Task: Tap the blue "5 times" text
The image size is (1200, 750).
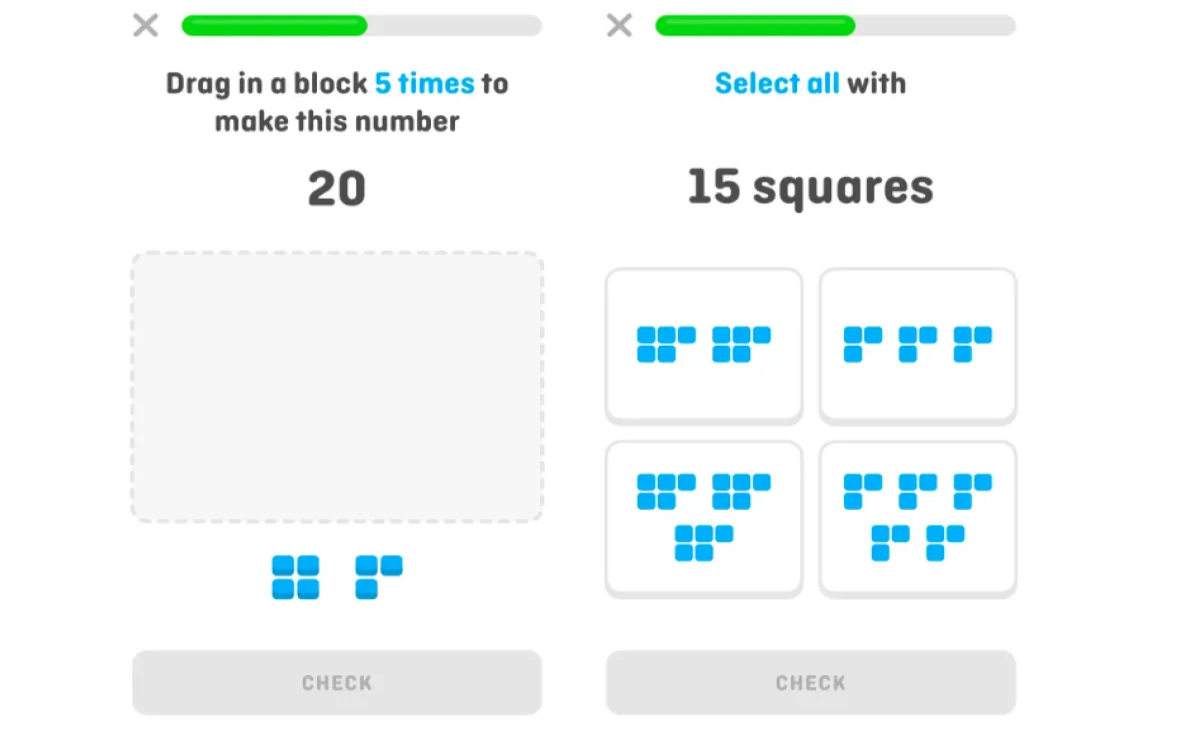Action: point(424,83)
